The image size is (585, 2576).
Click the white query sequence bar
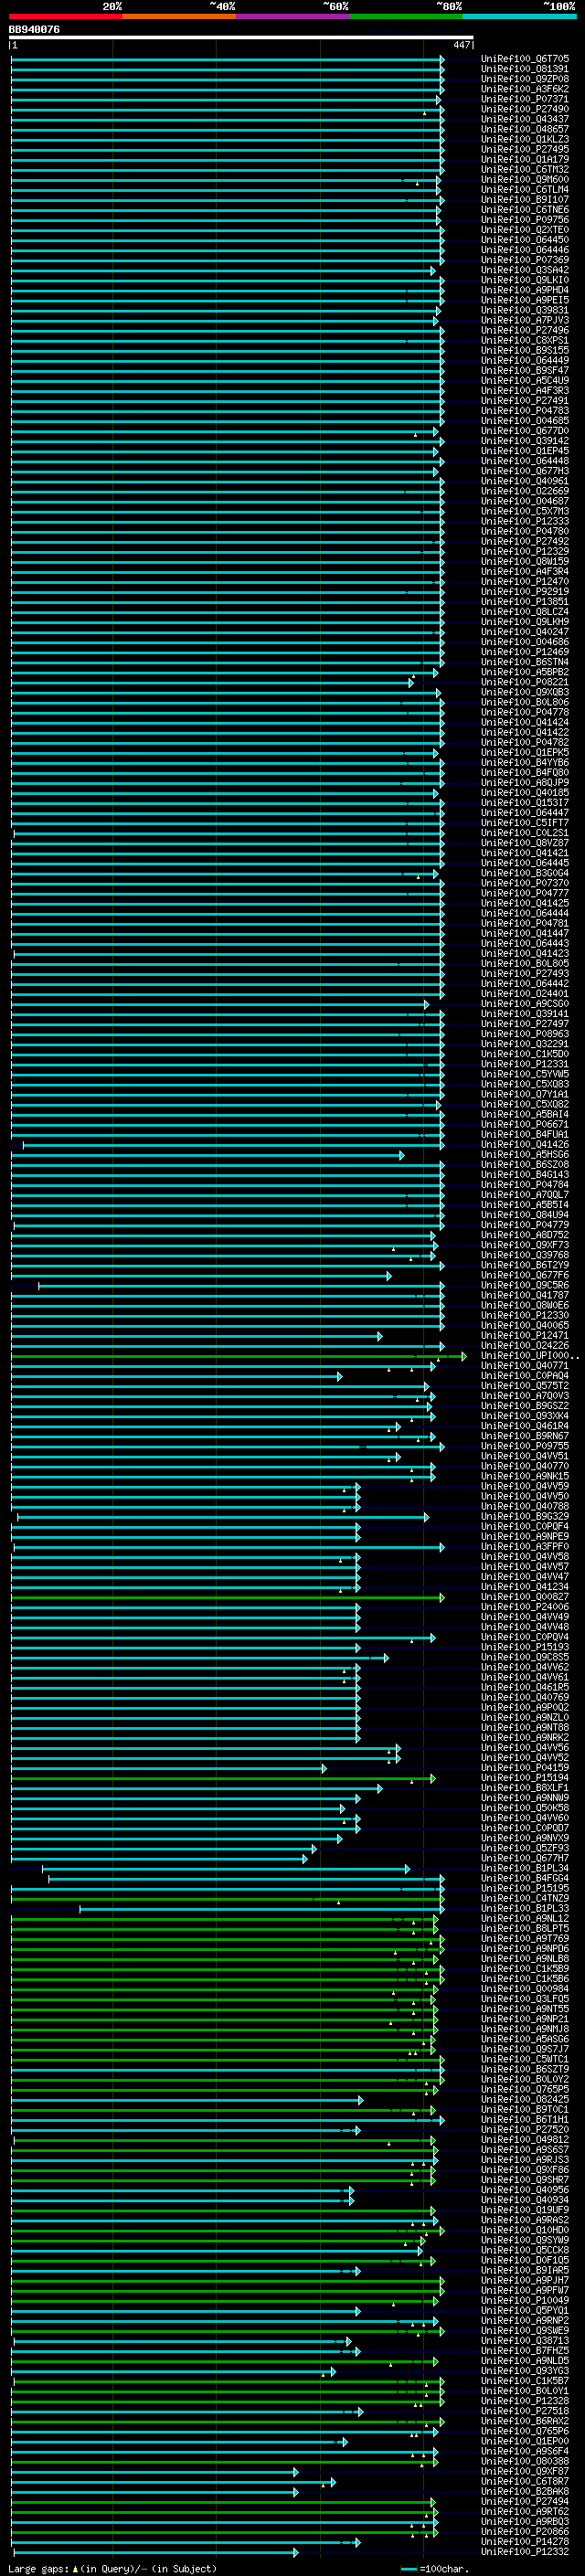coord(241,38)
